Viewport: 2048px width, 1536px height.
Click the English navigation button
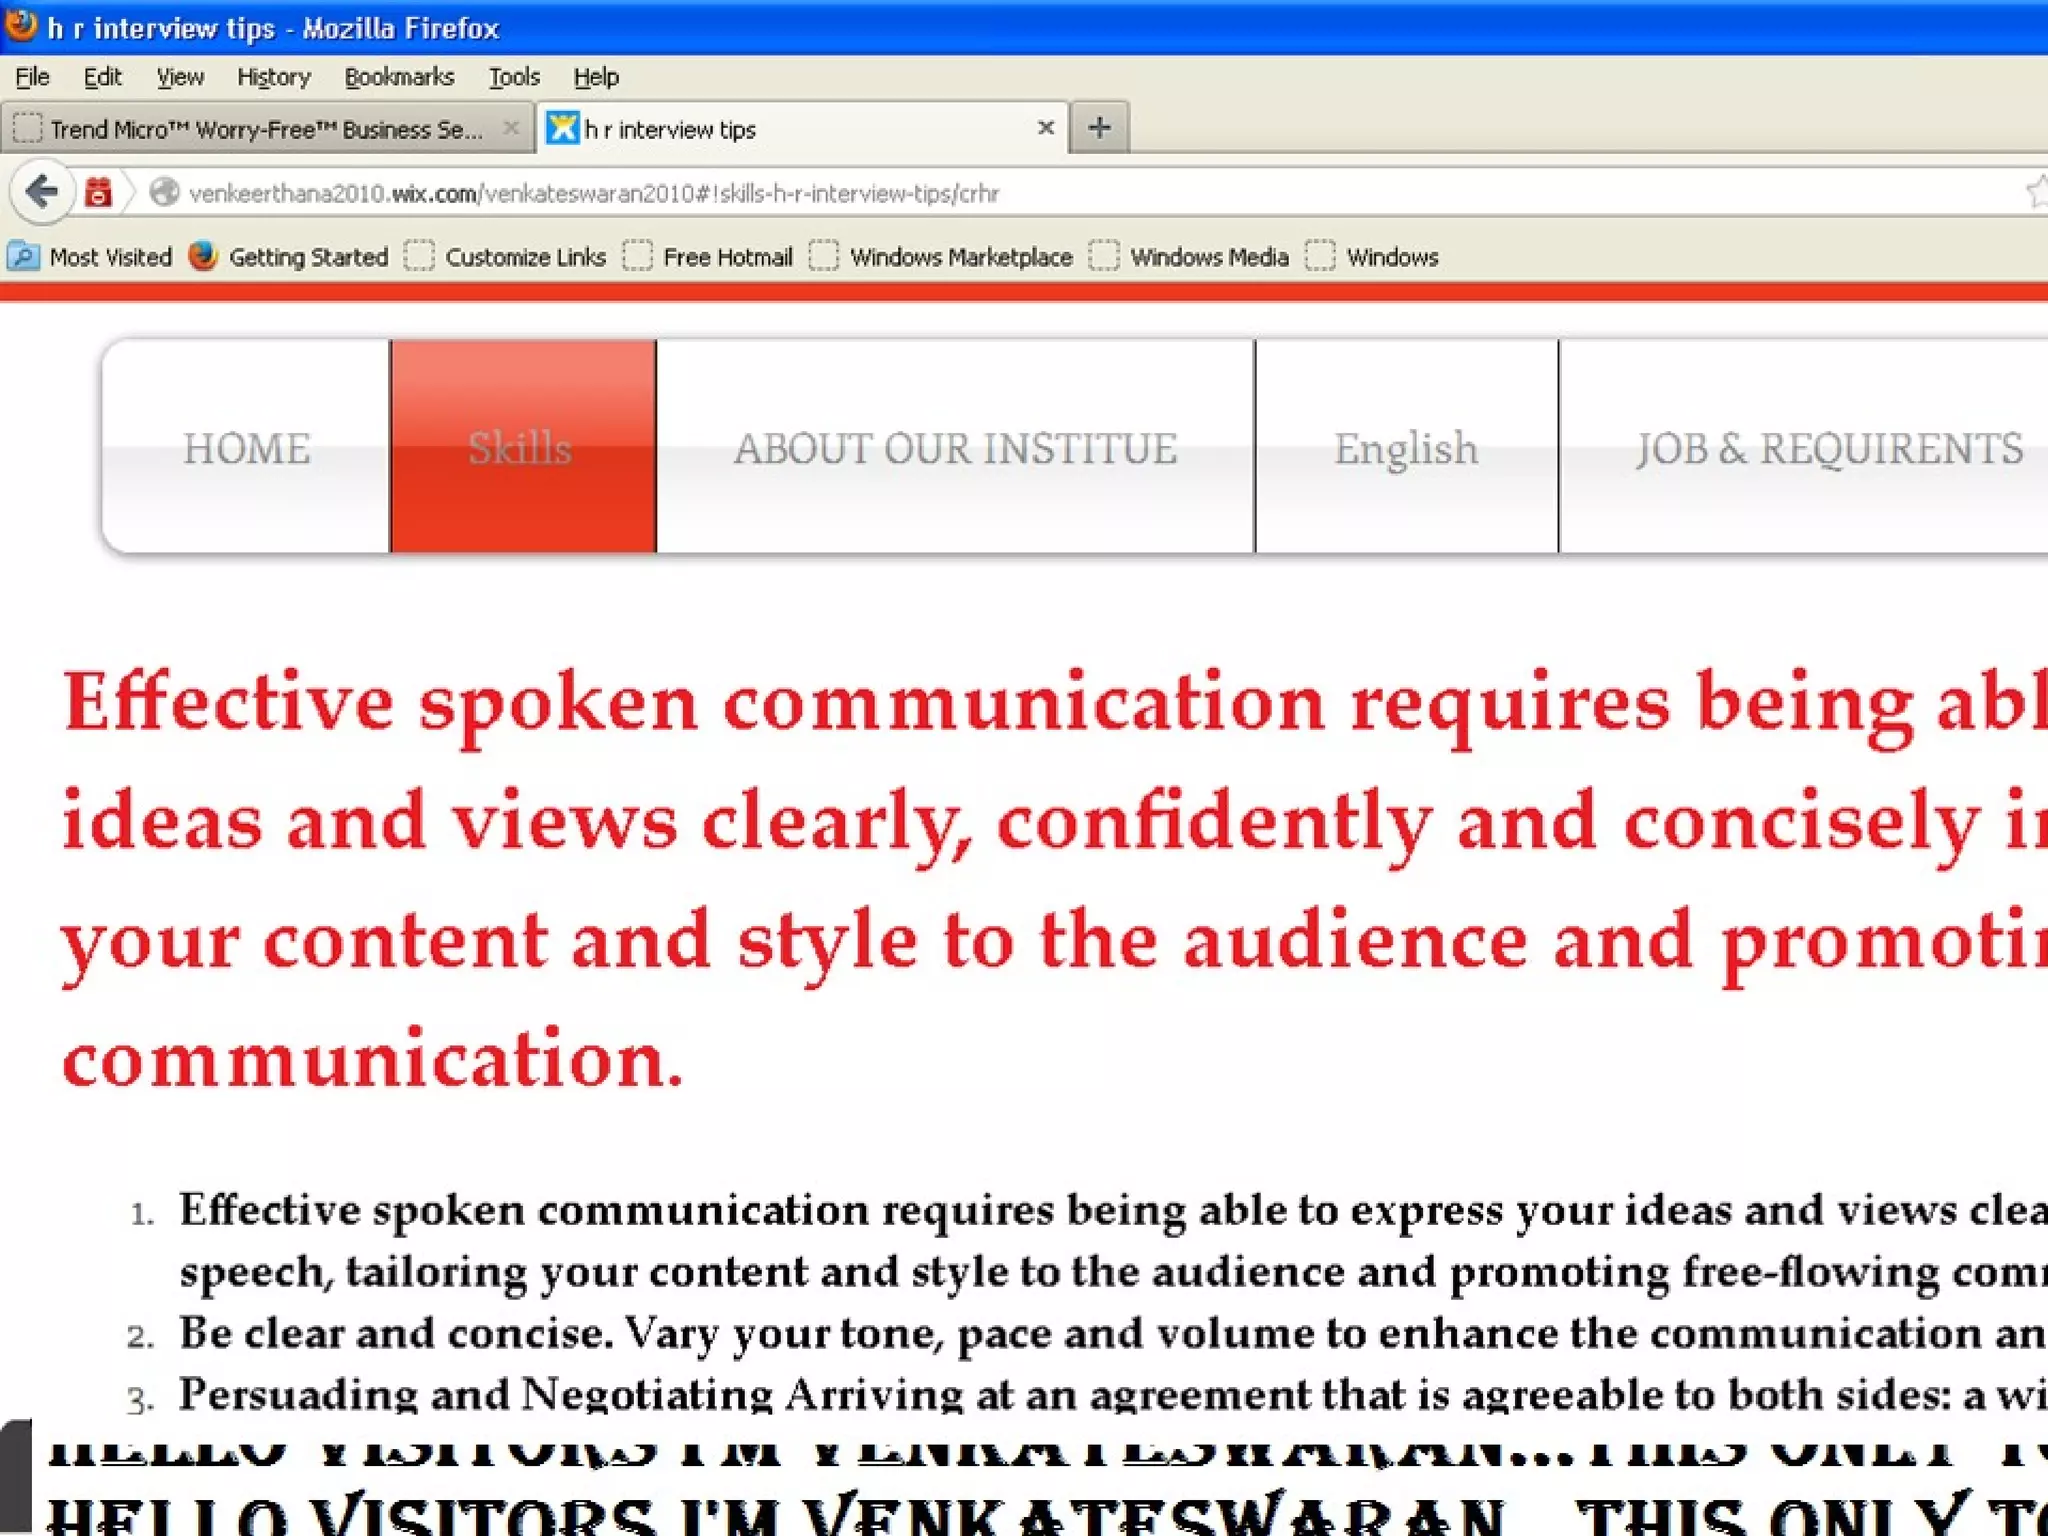1406,447
